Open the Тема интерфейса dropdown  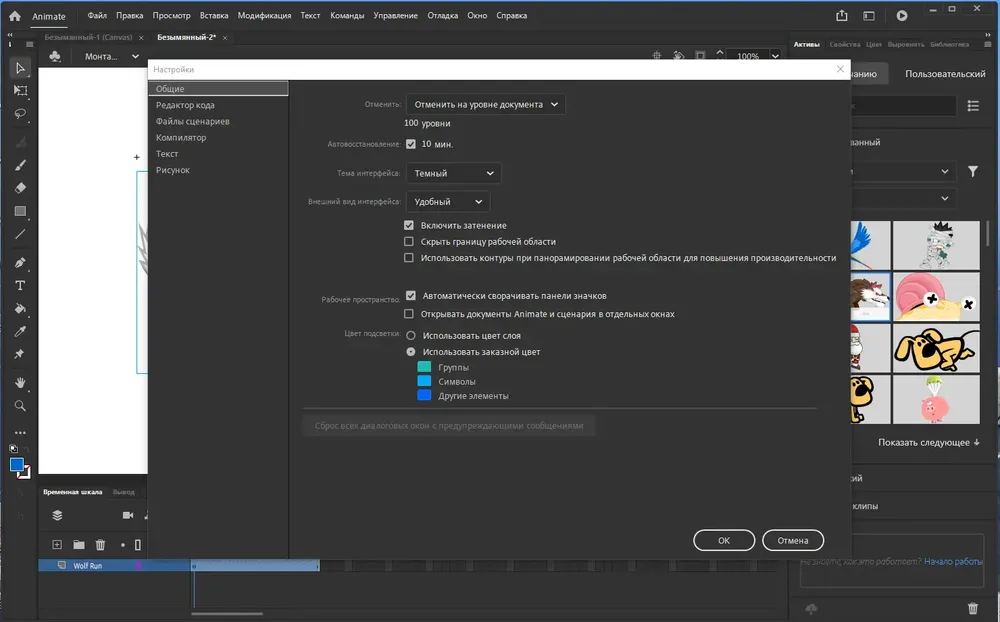pyautogui.click(x=453, y=173)
